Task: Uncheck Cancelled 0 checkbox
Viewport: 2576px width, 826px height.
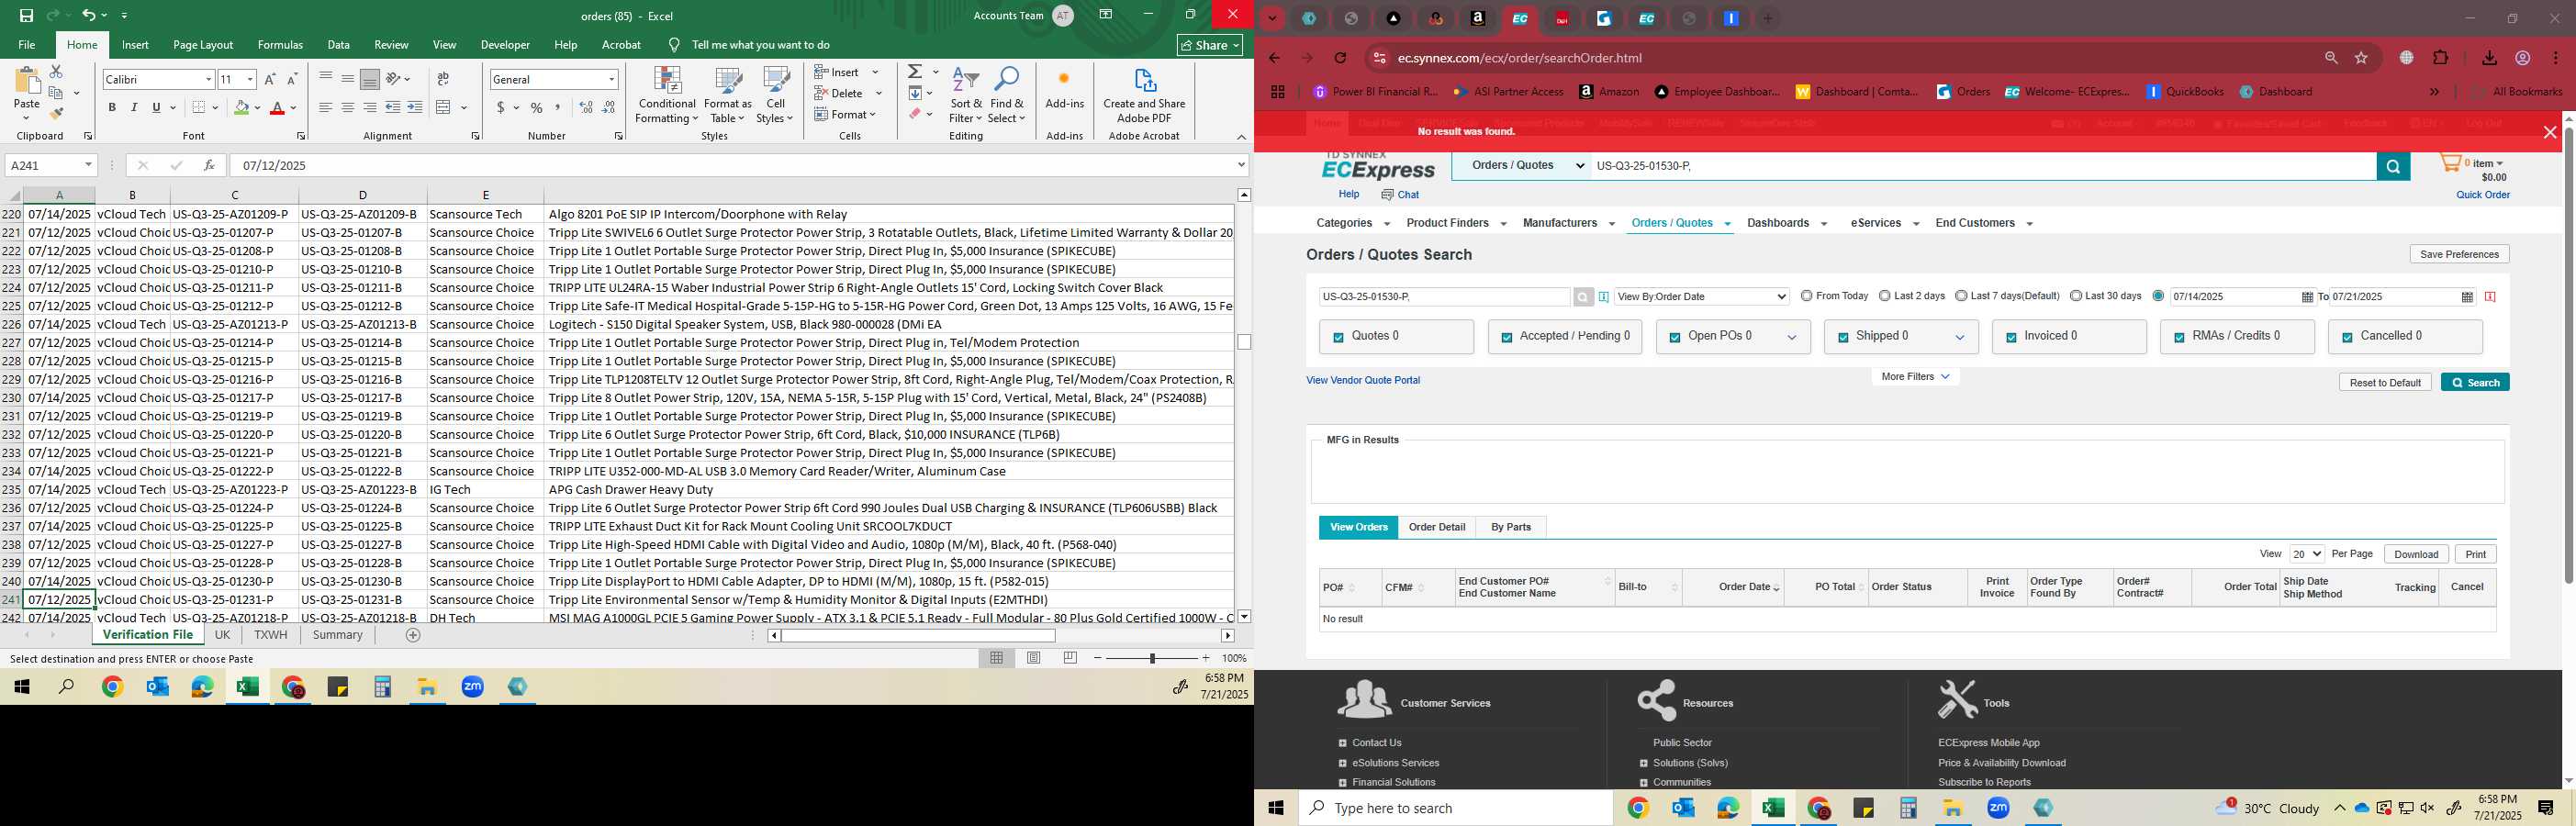Action: (2347, 338)
